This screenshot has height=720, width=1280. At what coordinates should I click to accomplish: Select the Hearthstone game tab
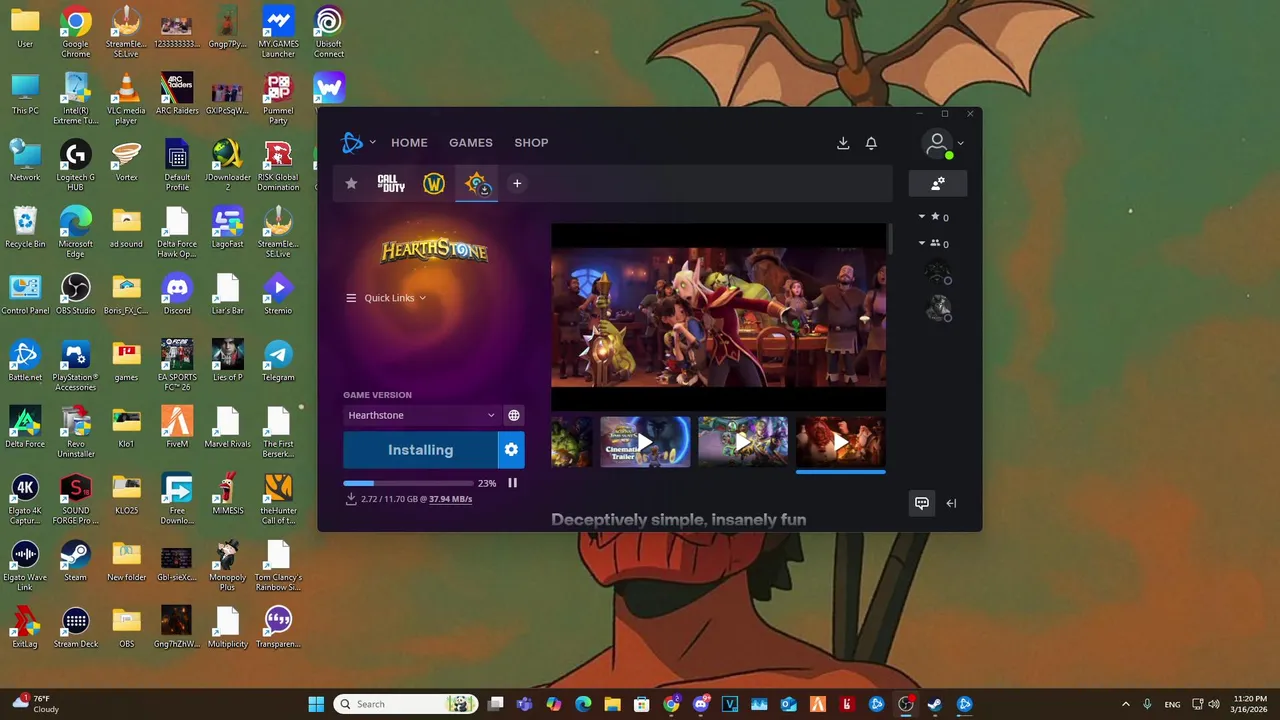(x=477, y=184)
